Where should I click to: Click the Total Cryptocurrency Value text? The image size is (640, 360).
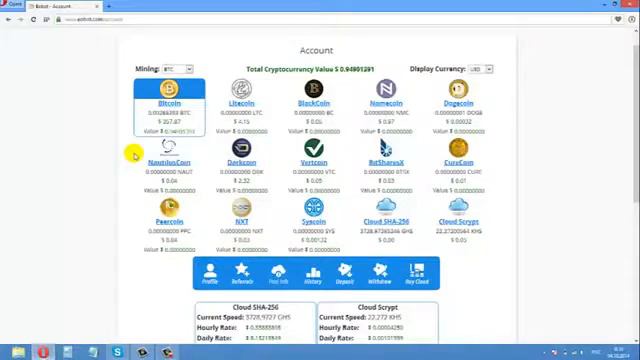click(310, 69)
